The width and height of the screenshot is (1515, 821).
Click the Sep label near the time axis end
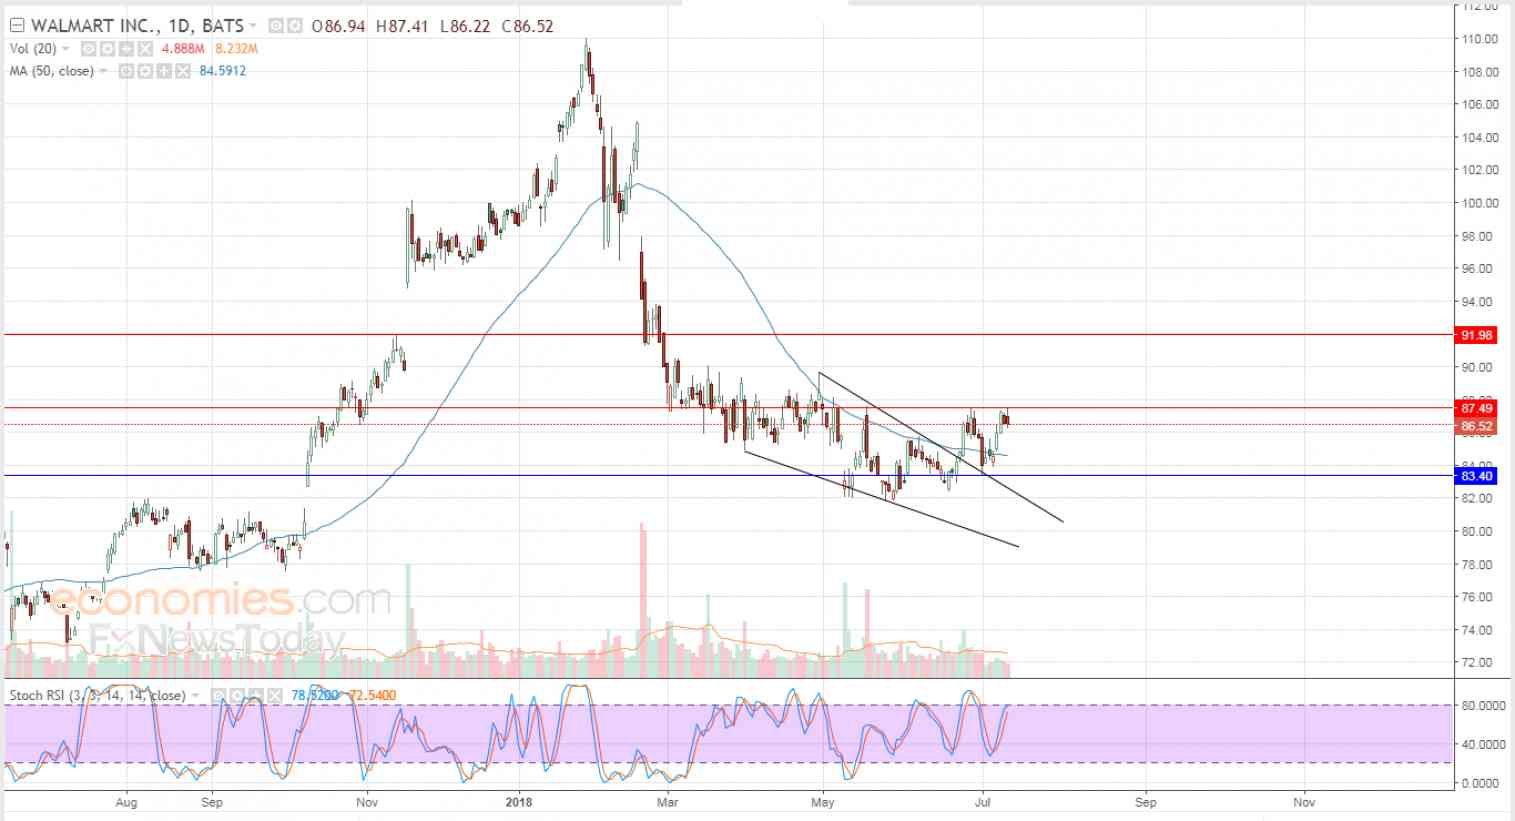click(x=1145, y=802)
